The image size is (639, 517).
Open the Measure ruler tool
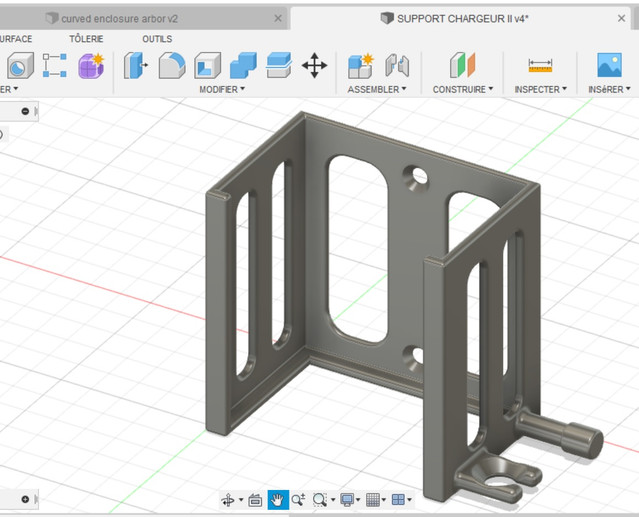click(541, 66)
